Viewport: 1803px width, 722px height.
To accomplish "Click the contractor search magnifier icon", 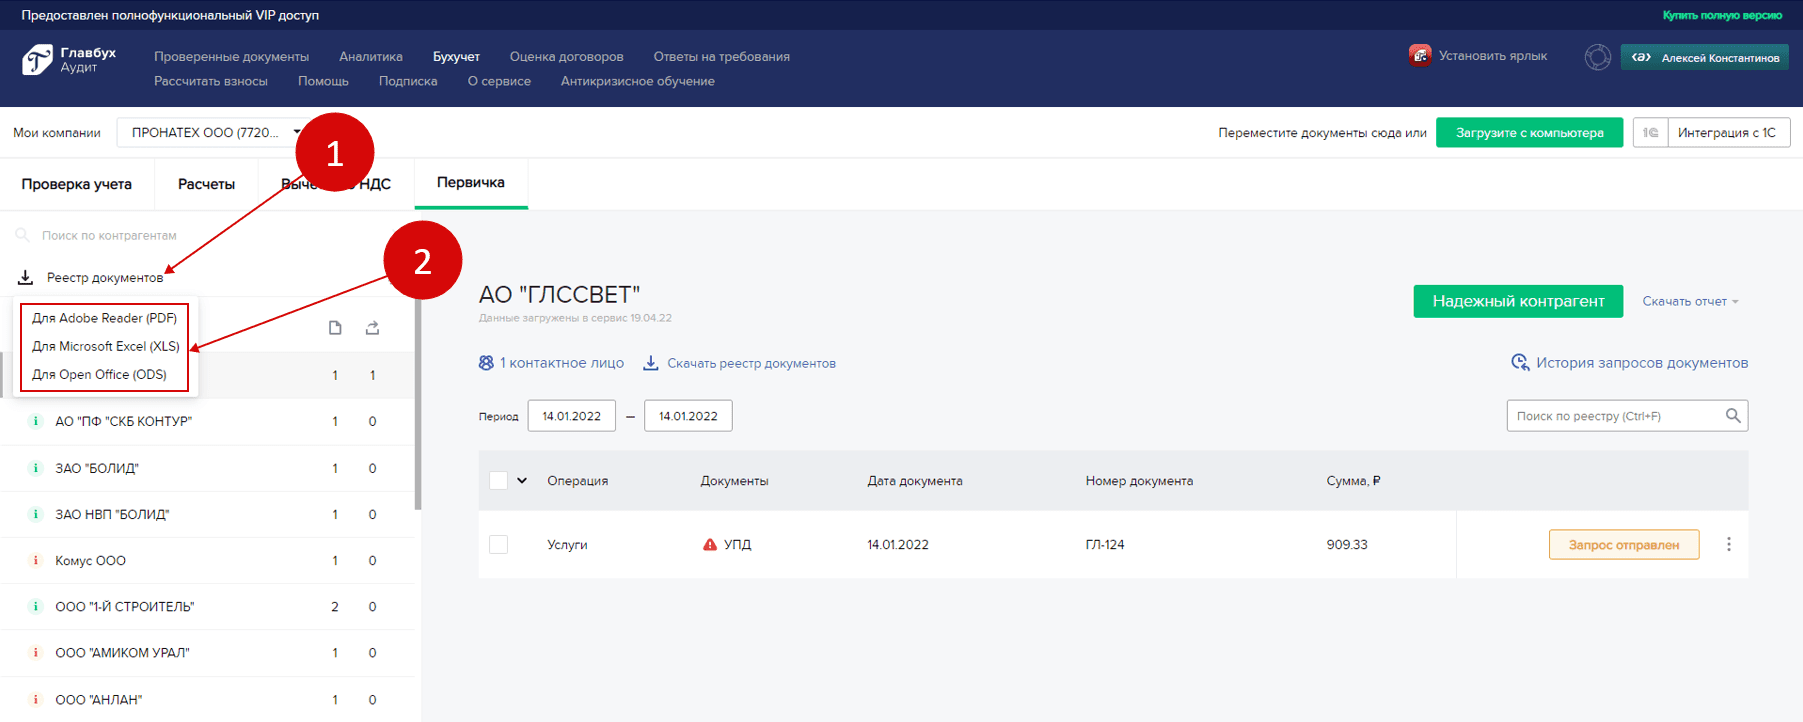I will pos(22,235).
